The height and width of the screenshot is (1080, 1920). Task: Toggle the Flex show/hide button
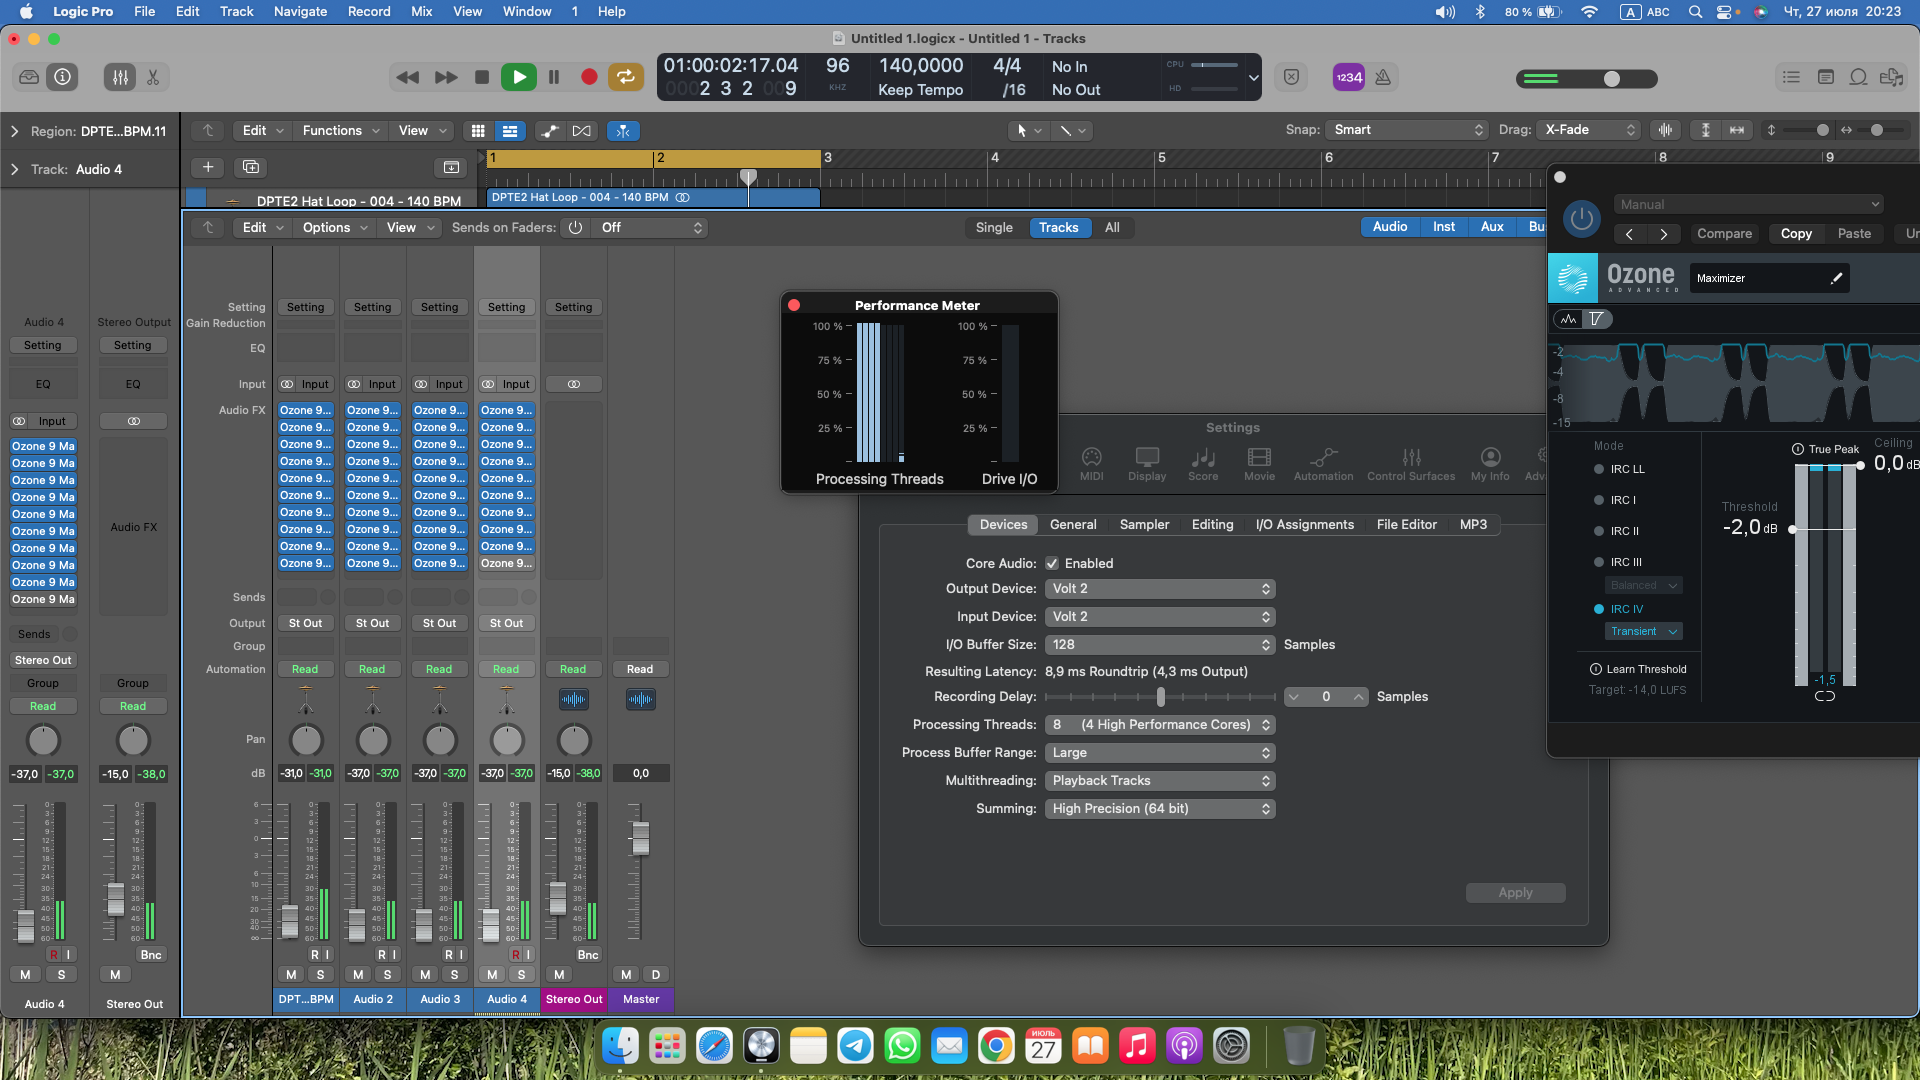(x=581, y=131)
